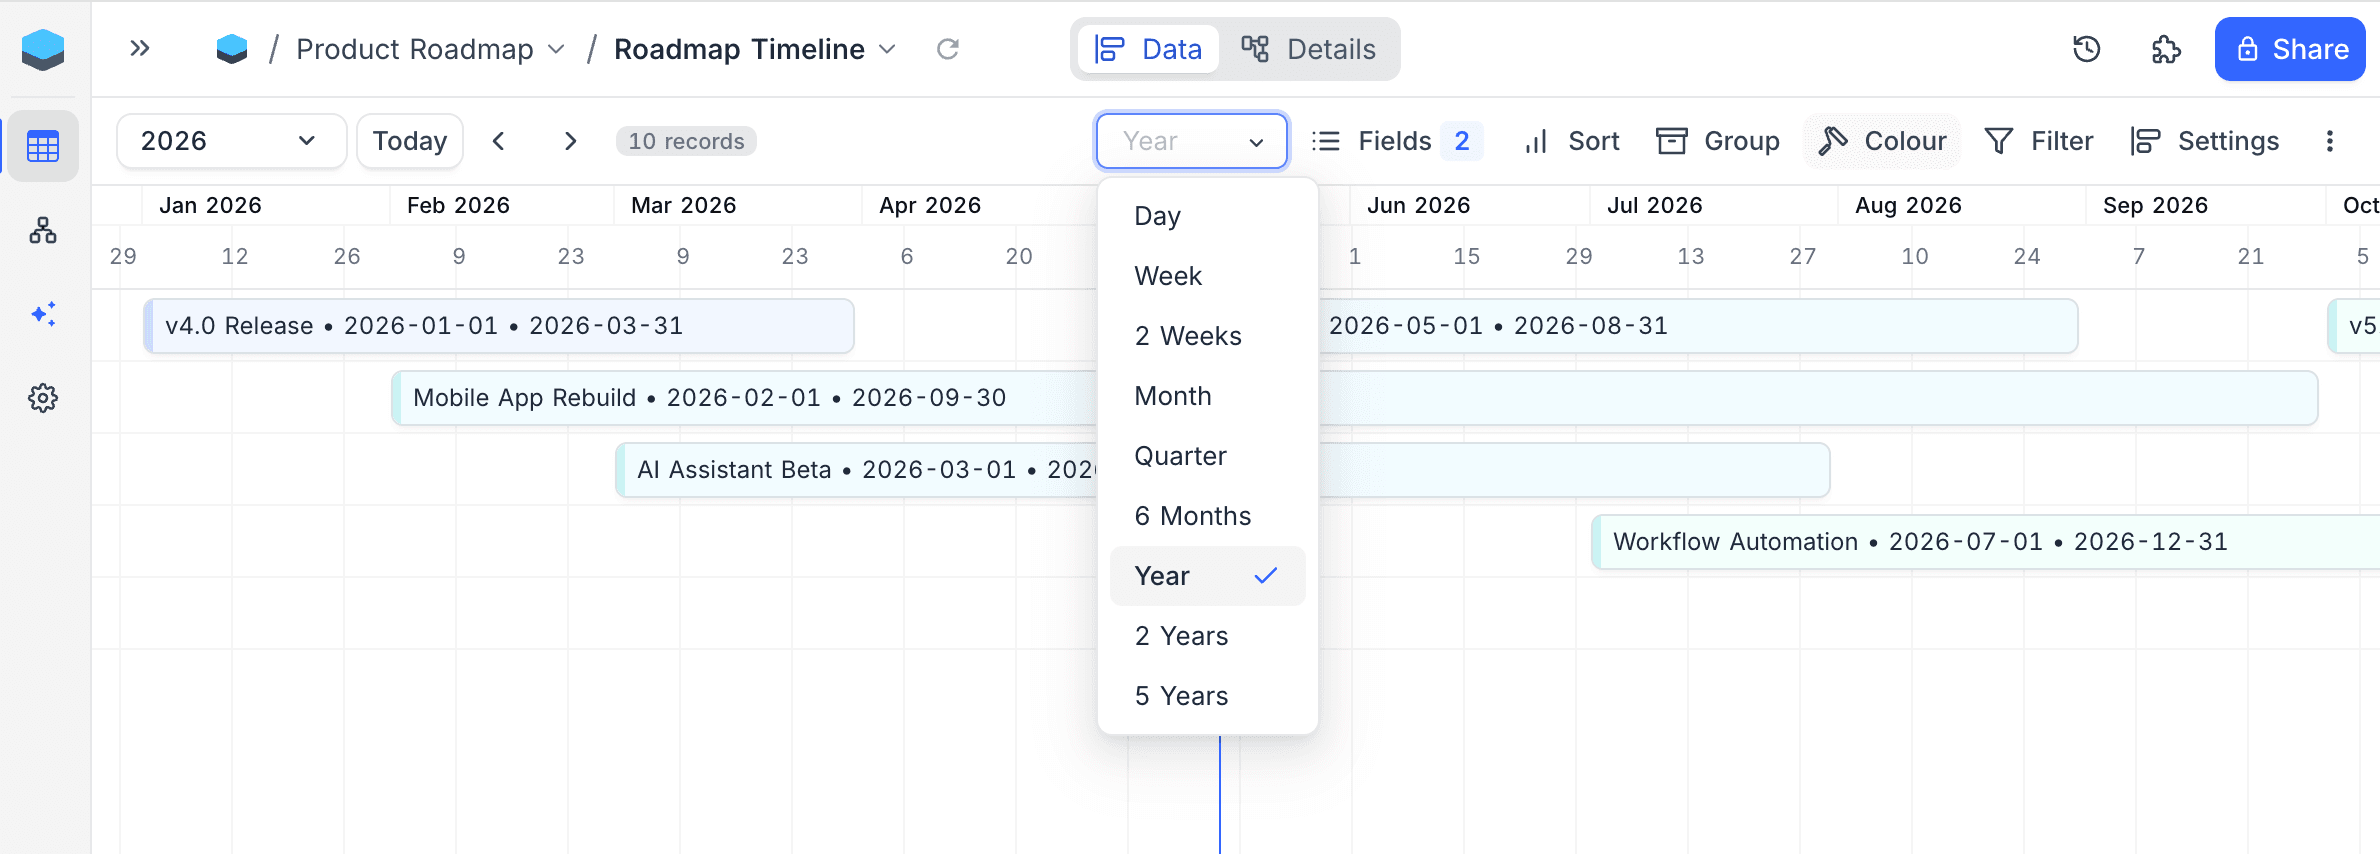Go to the next period with the right arrow
The image size is (2380, 854).
point(570,141)
